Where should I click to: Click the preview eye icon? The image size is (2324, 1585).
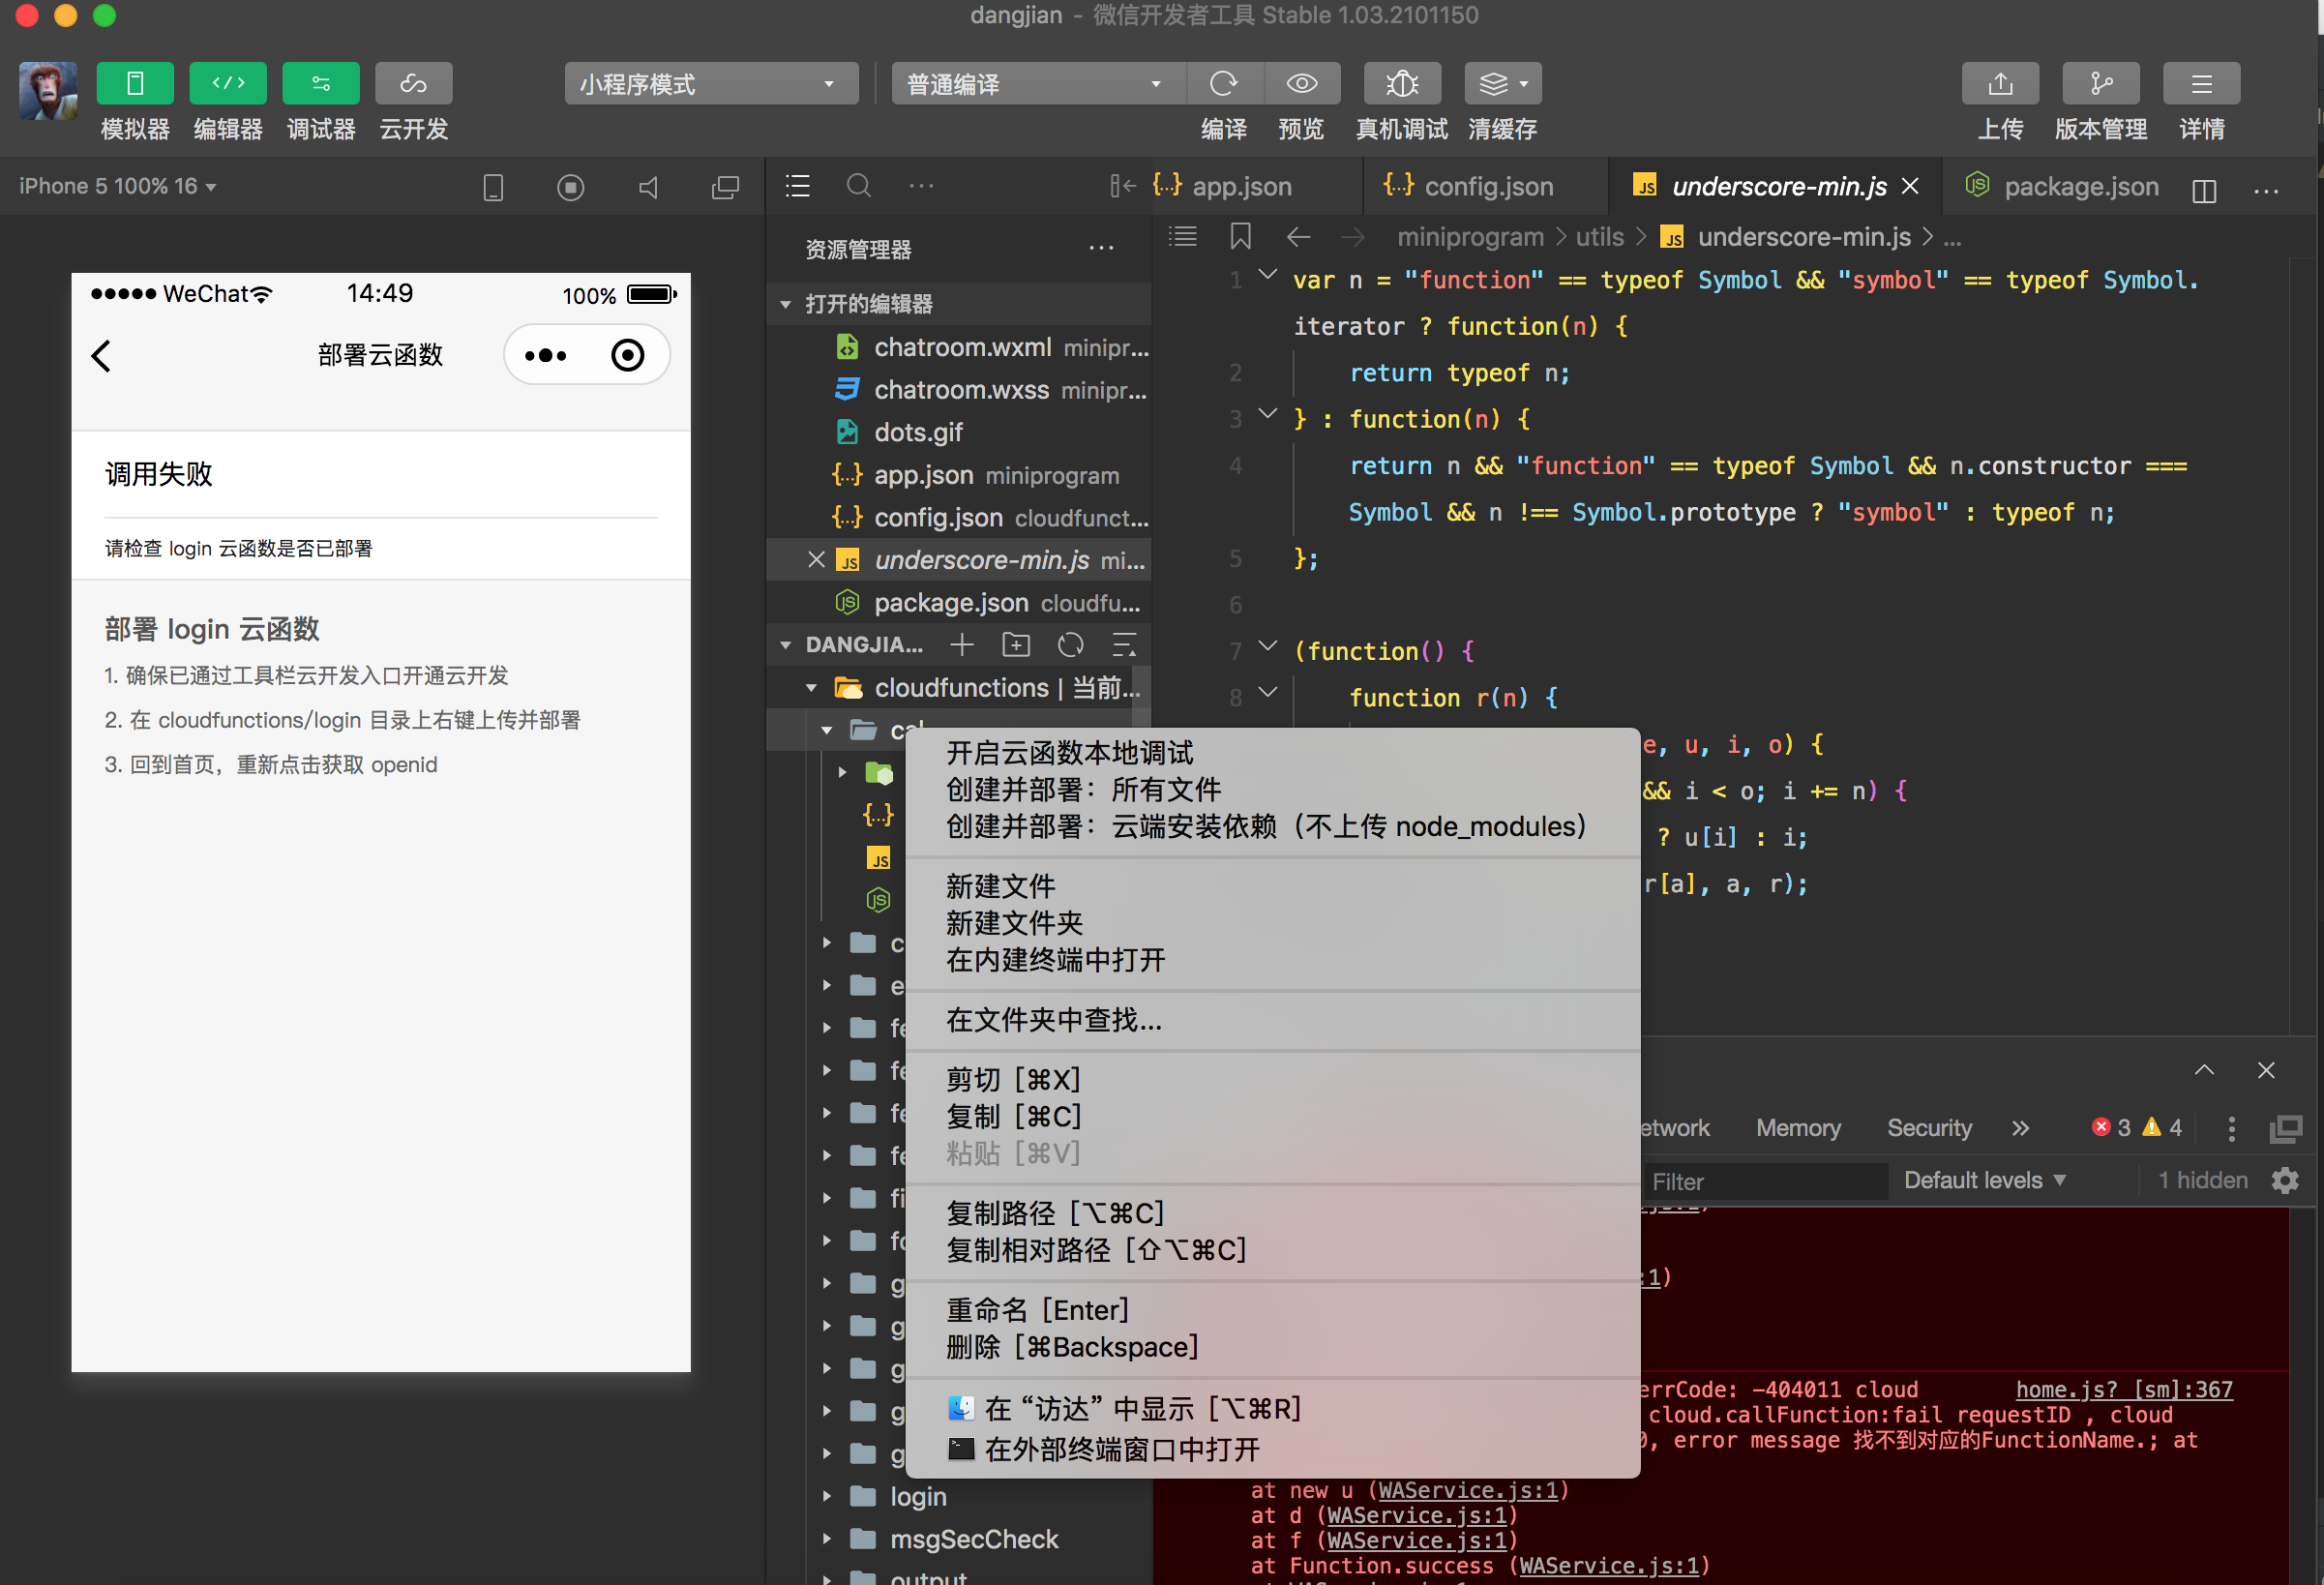coord(1301,84)
